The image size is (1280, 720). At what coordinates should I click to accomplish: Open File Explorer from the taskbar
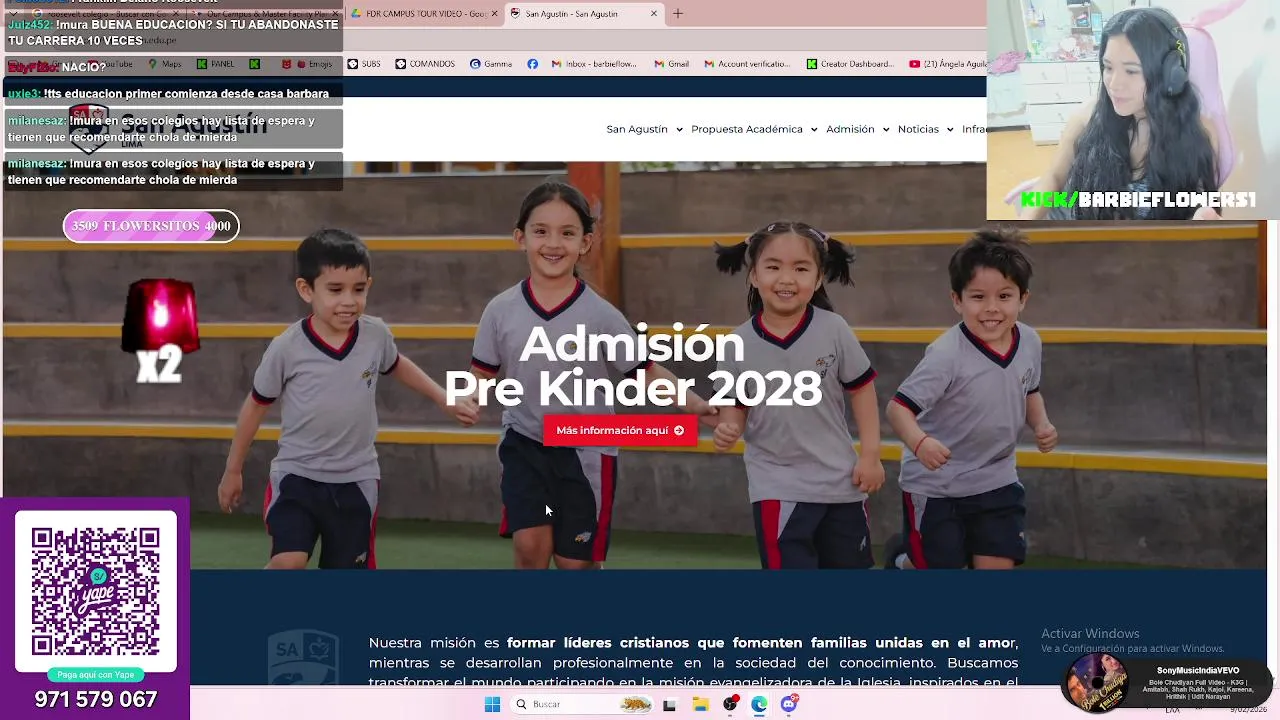(x=700, y=704)
